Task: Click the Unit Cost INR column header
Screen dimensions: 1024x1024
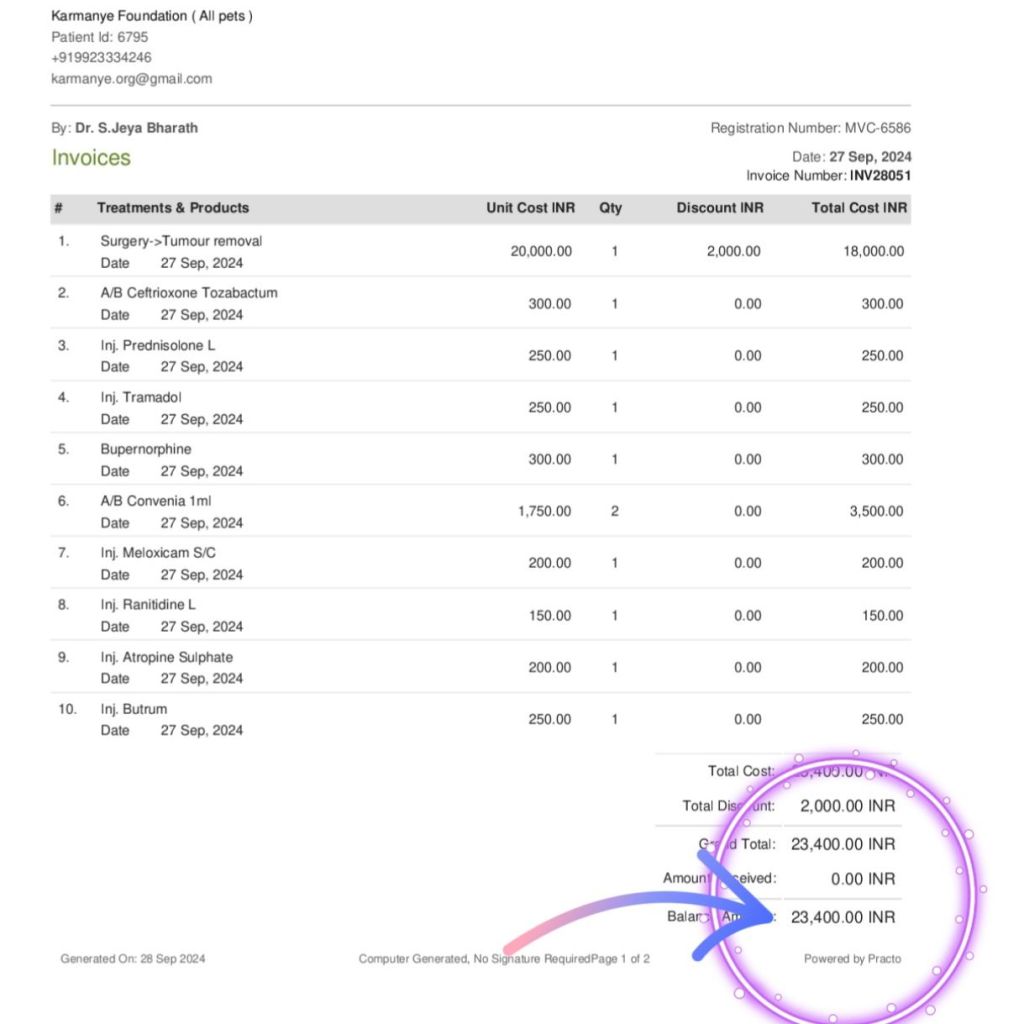Action: pyautogui.click(x=530, y=208)
